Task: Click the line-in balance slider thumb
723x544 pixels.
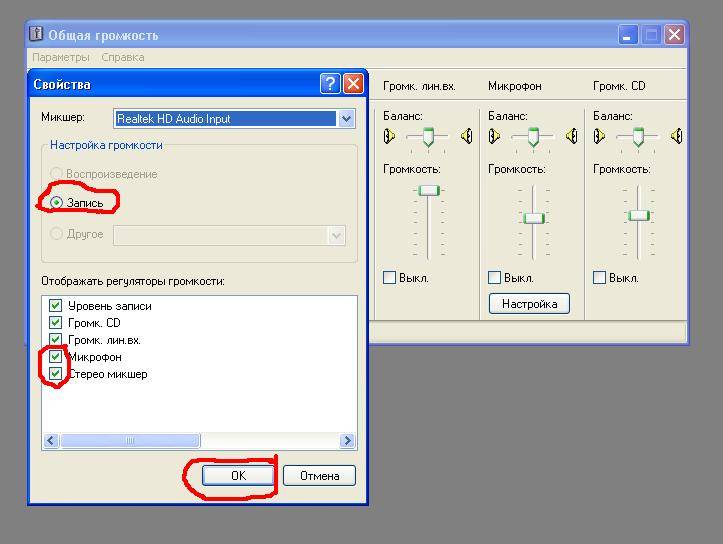Action: click(428, 137)
